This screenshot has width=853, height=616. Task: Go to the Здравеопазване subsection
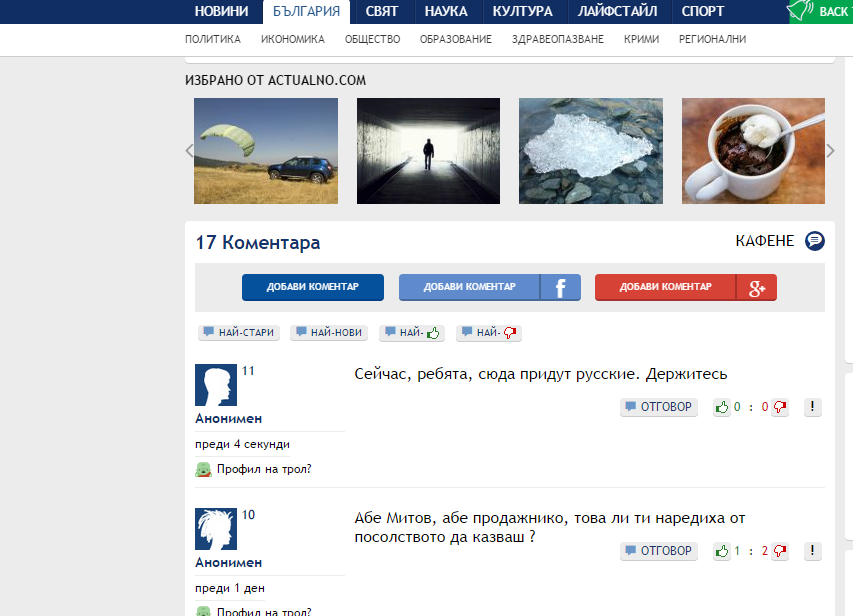pyautogui.click(x=558, y=39)
